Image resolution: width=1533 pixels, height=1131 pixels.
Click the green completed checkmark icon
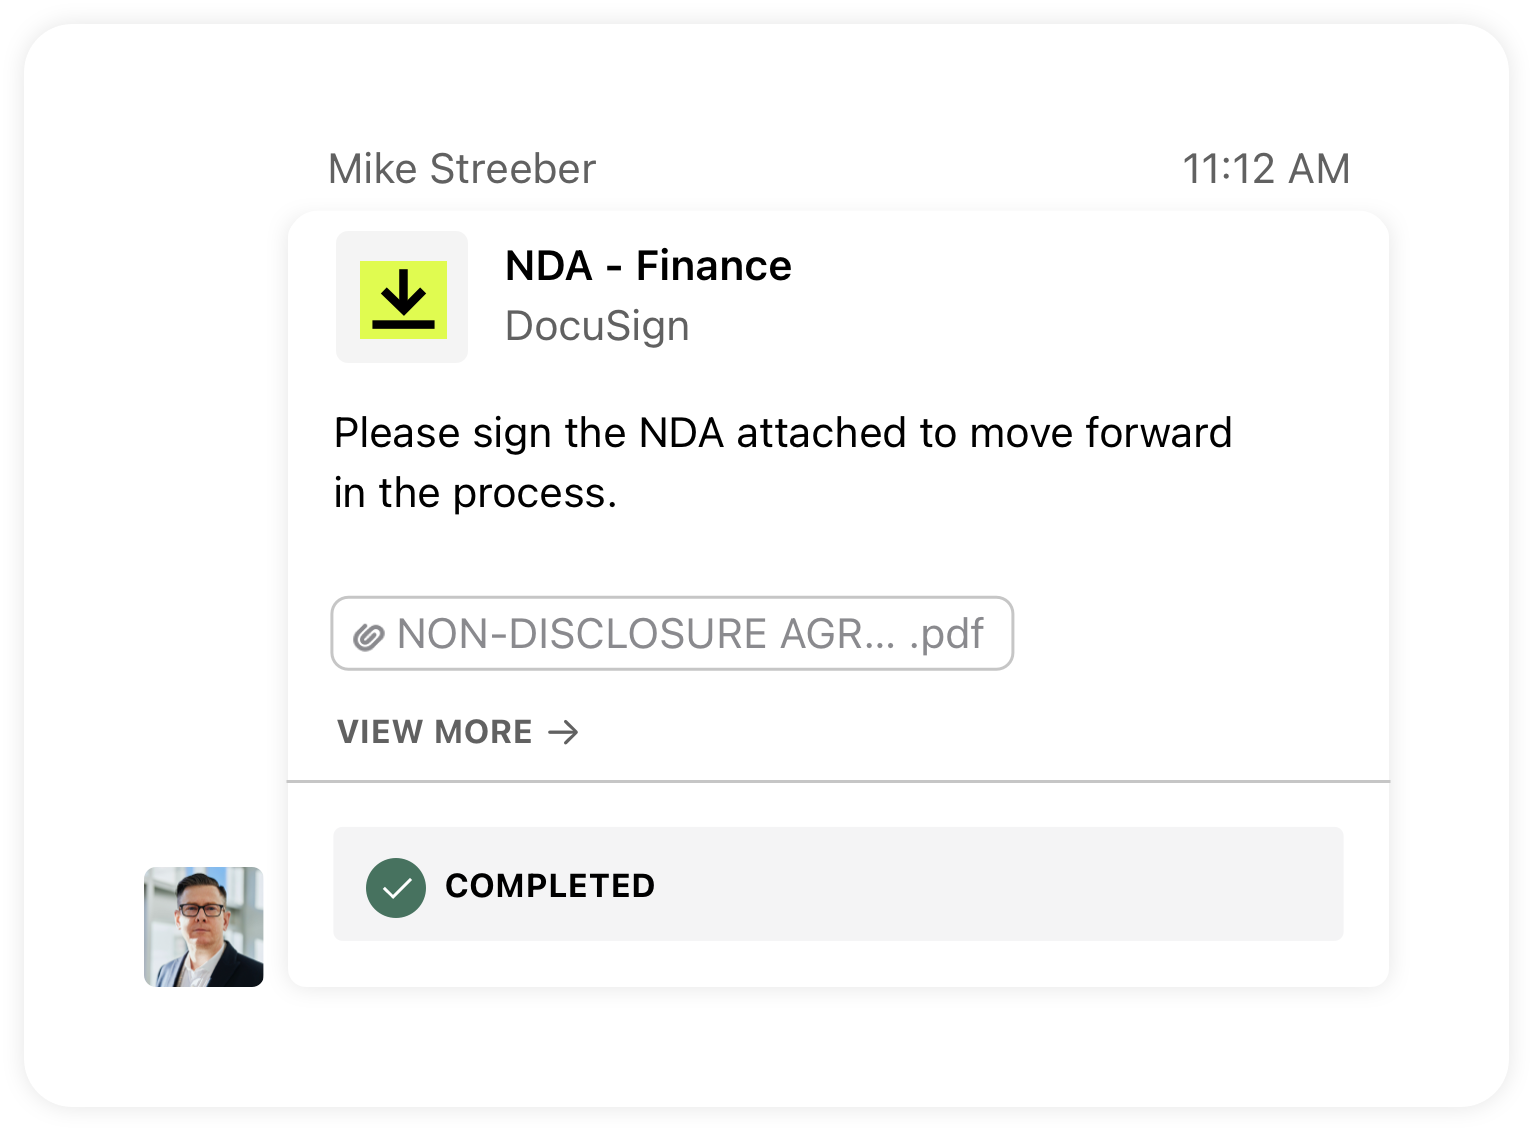tap(396, 888)
